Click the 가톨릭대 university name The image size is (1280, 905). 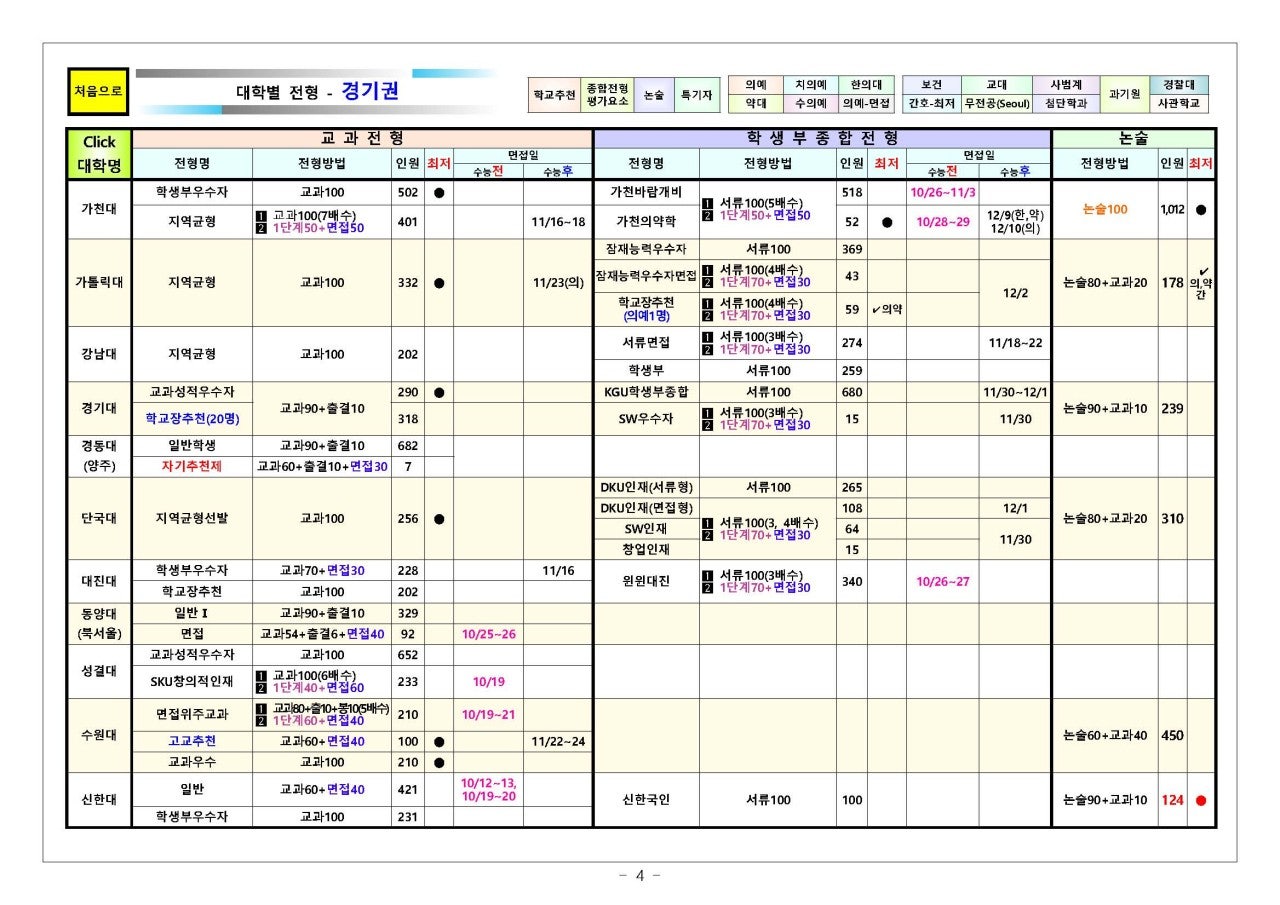pyautogui.click(x=100, y=282)
